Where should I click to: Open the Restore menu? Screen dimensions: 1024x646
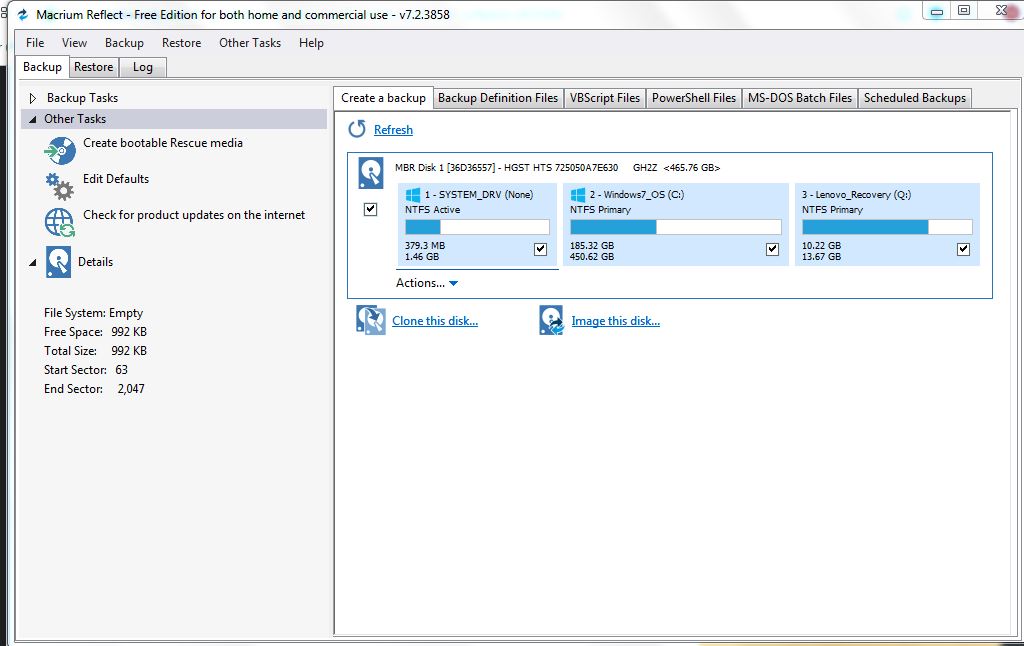click(x=182, y=43)
